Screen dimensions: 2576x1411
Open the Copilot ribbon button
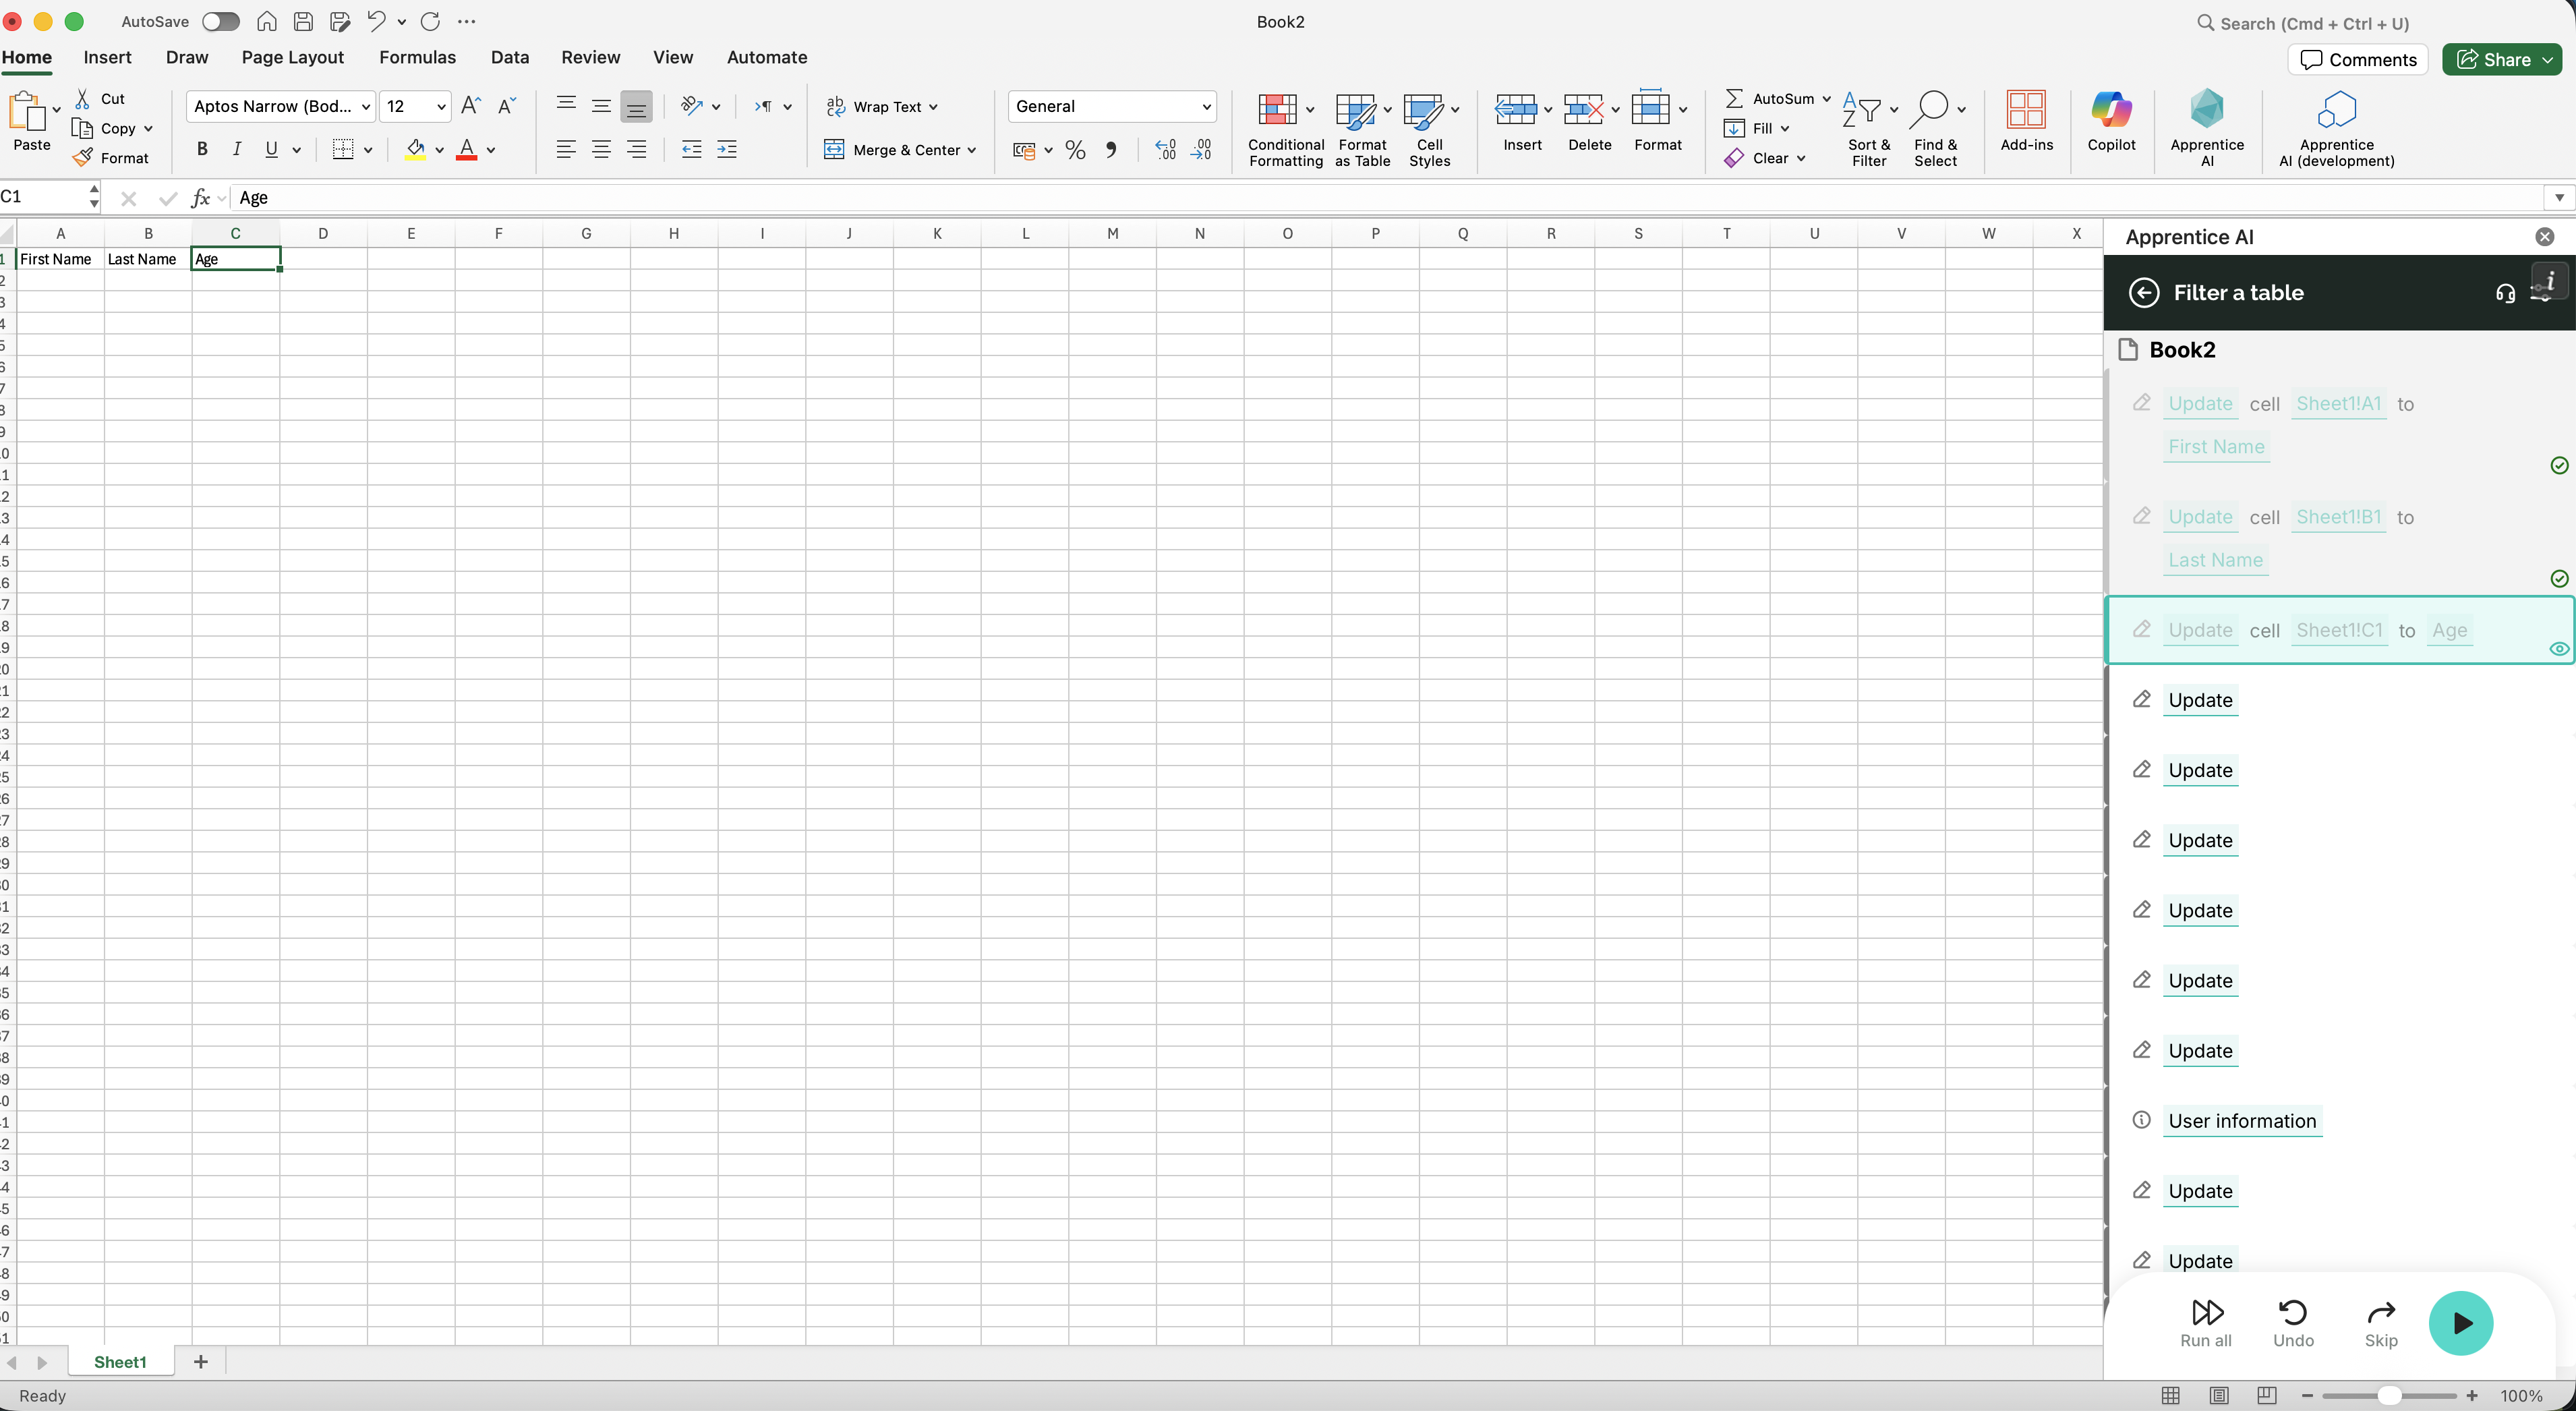coord(2111,121)
